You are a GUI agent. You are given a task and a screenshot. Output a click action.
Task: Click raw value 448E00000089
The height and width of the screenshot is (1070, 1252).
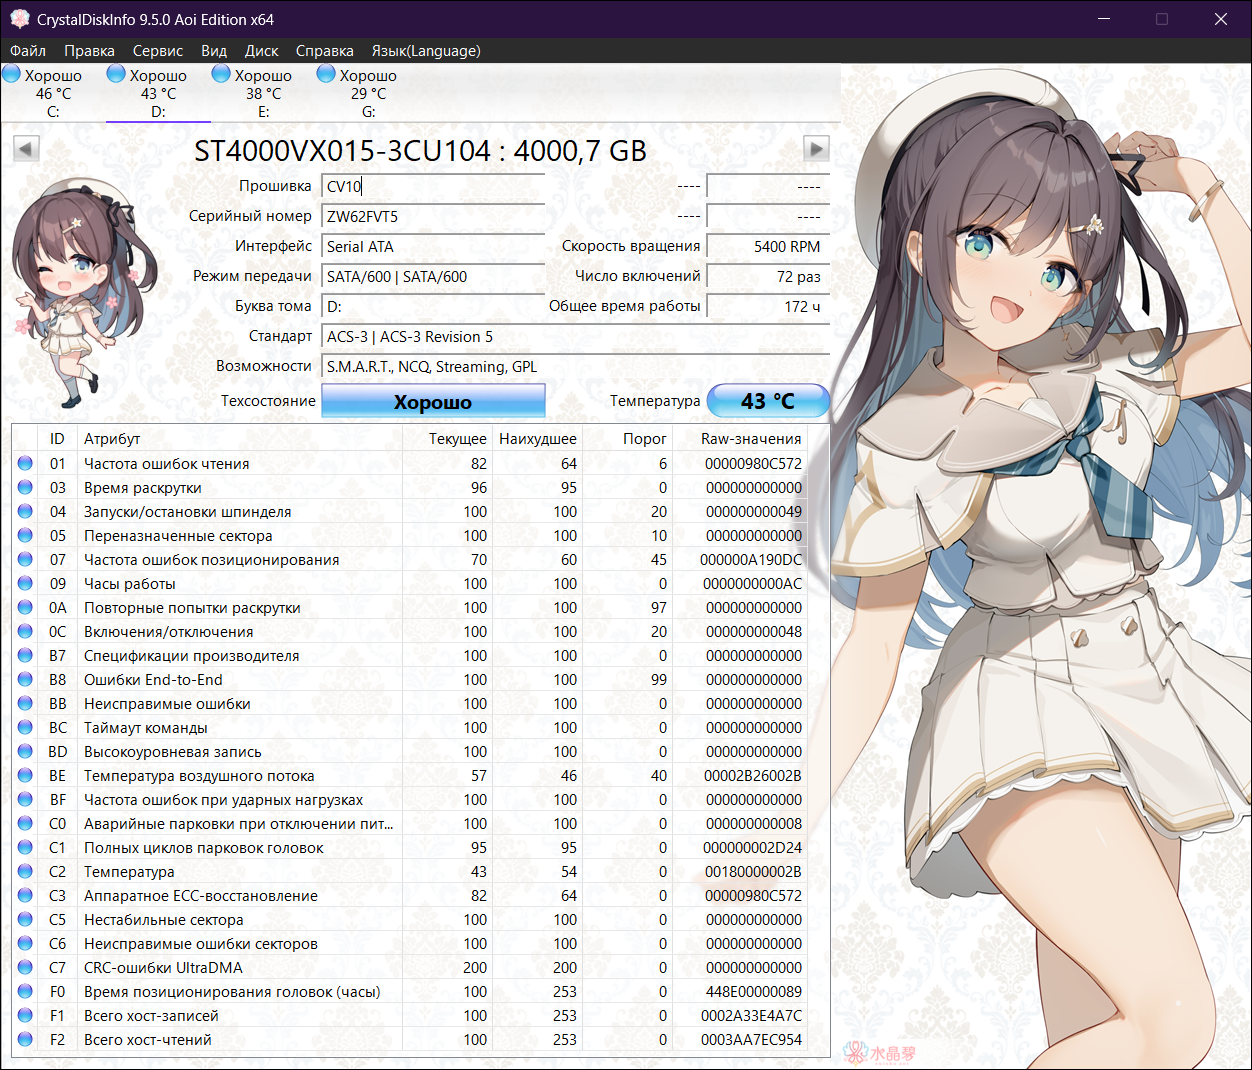pos(753,991)
